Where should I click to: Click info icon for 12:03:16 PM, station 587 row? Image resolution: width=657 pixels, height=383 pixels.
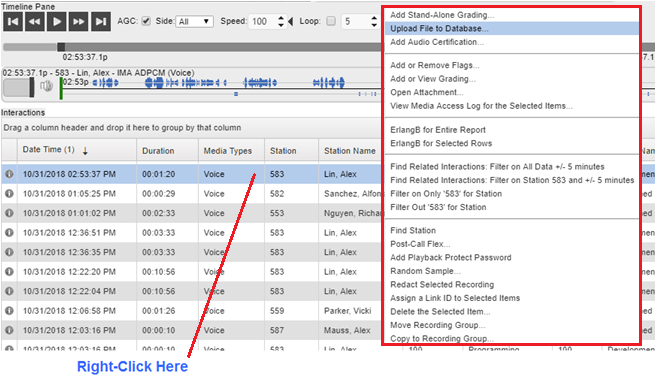pyautogui.click(x=9, y=330)
